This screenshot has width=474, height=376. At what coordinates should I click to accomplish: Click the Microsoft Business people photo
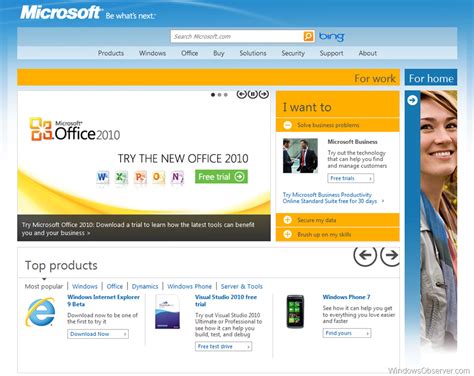tap(300, 156)
